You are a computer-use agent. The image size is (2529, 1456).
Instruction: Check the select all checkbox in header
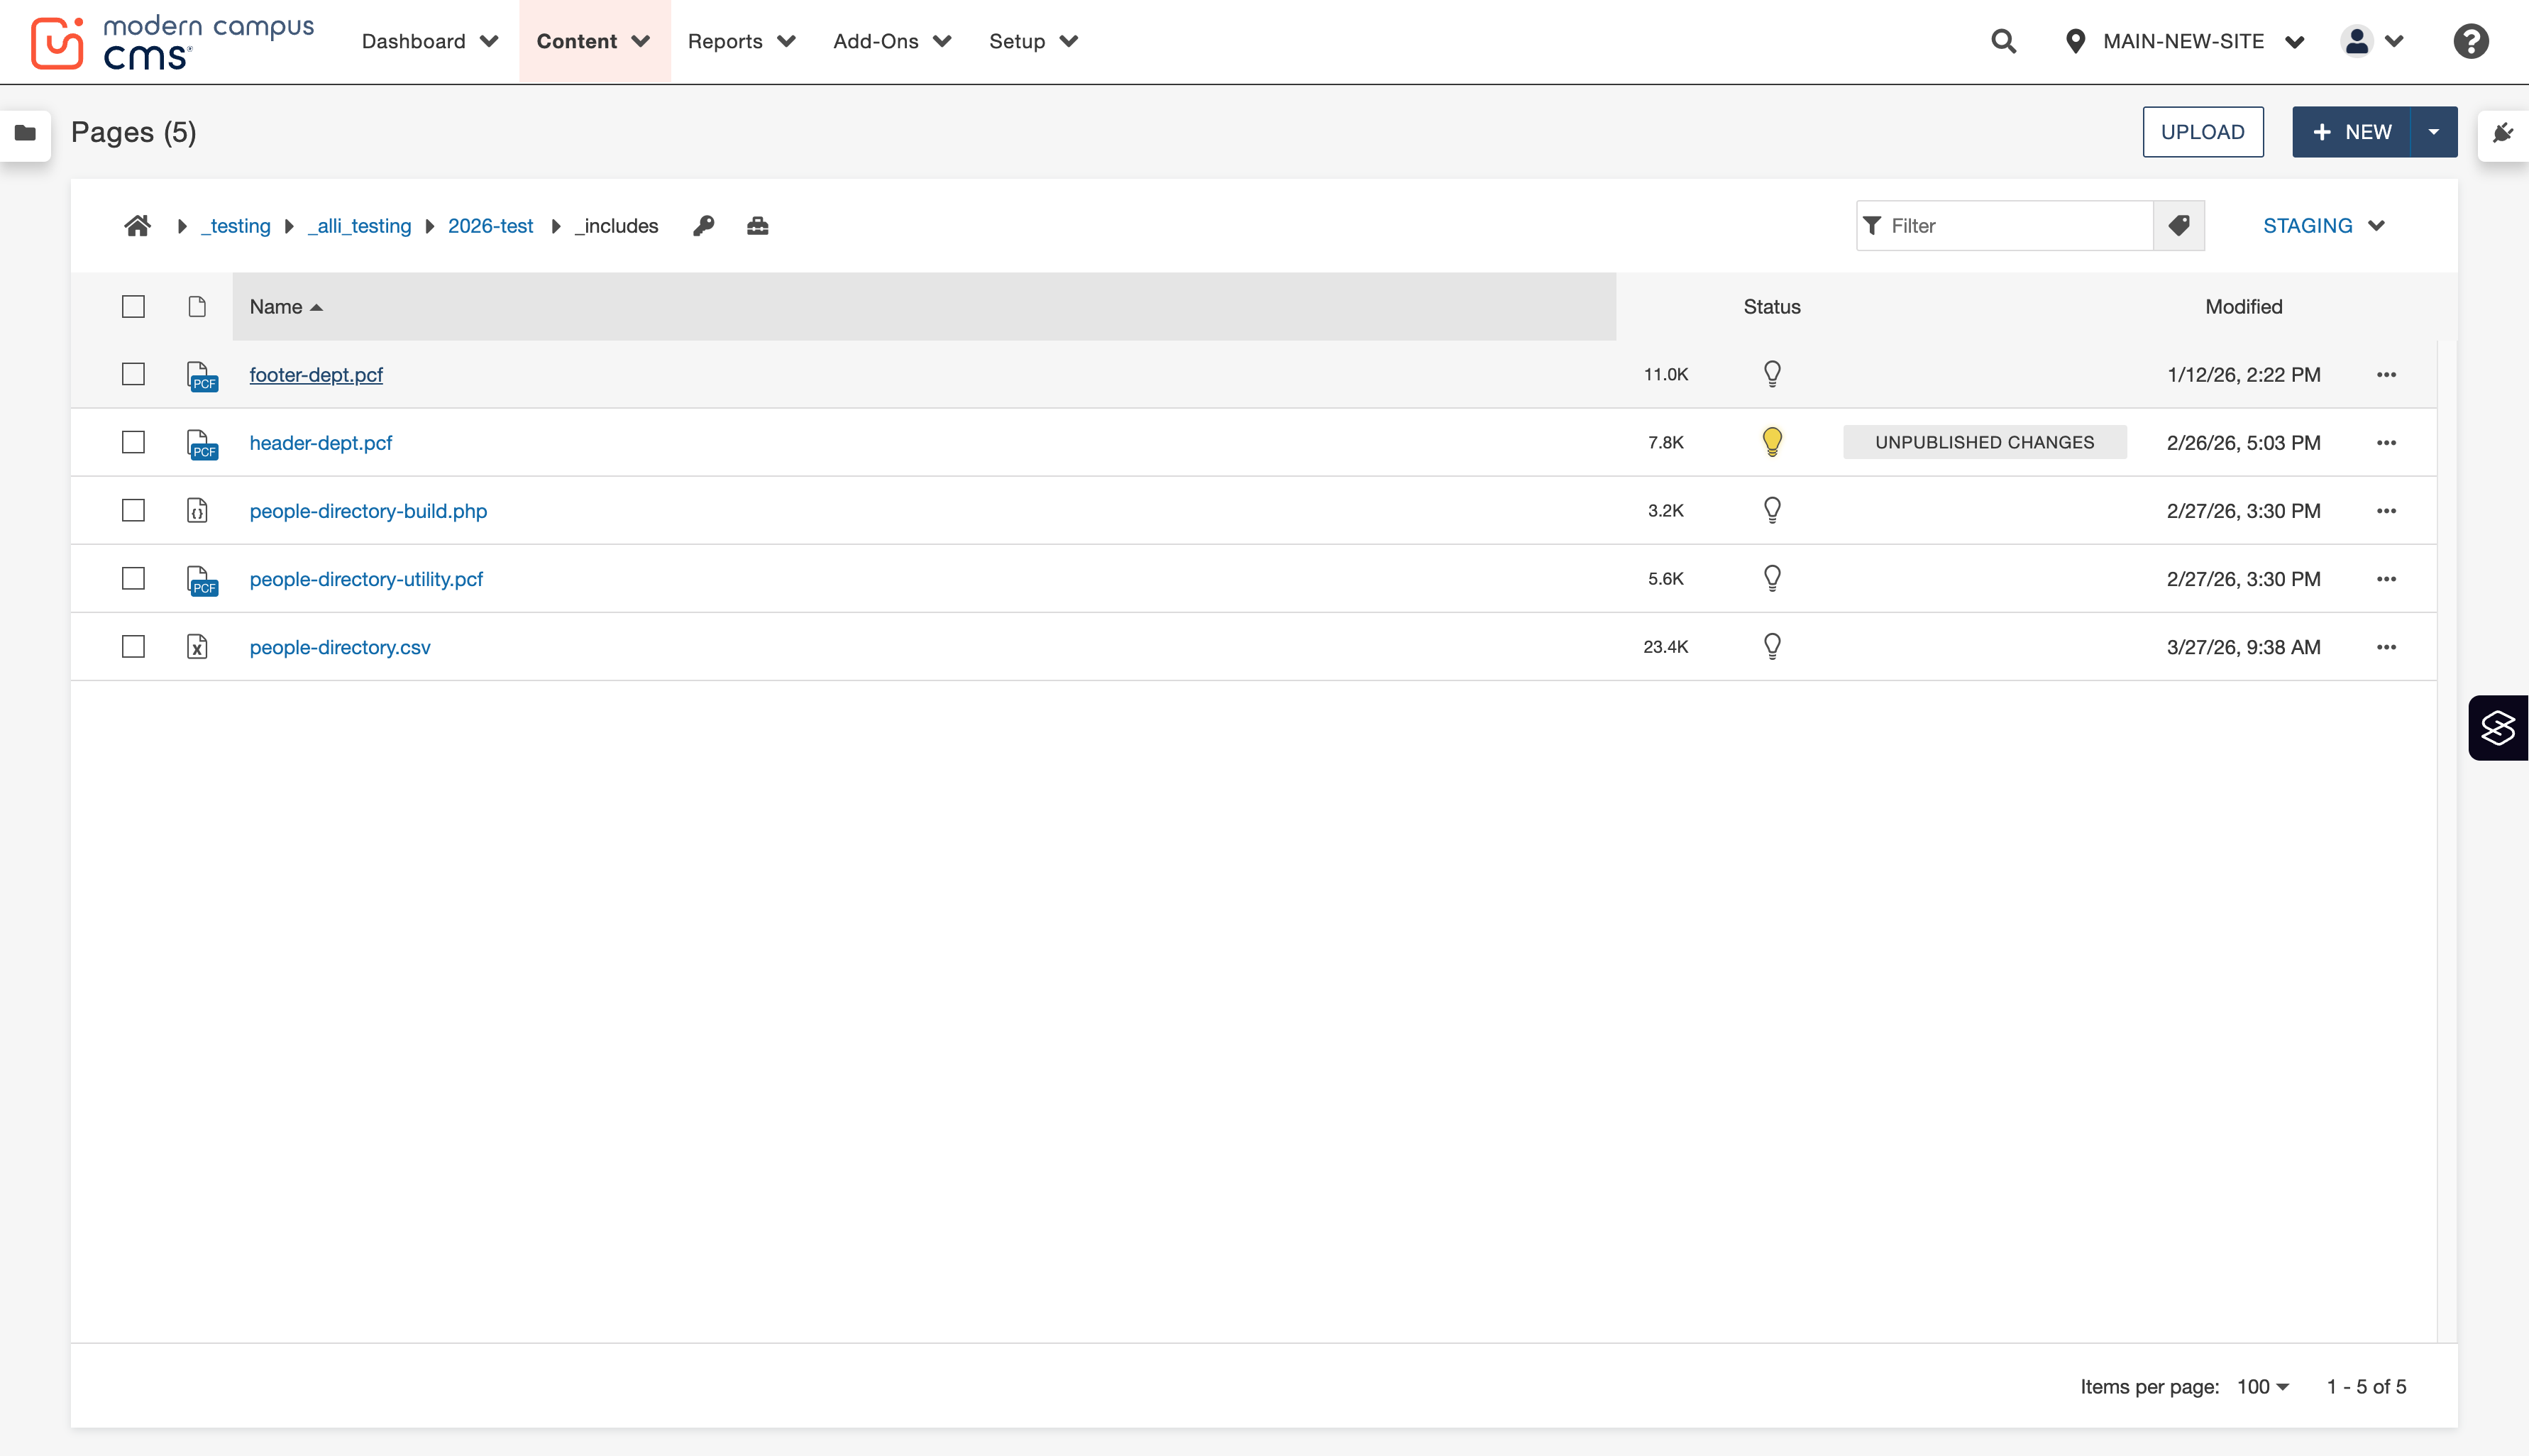133,306
